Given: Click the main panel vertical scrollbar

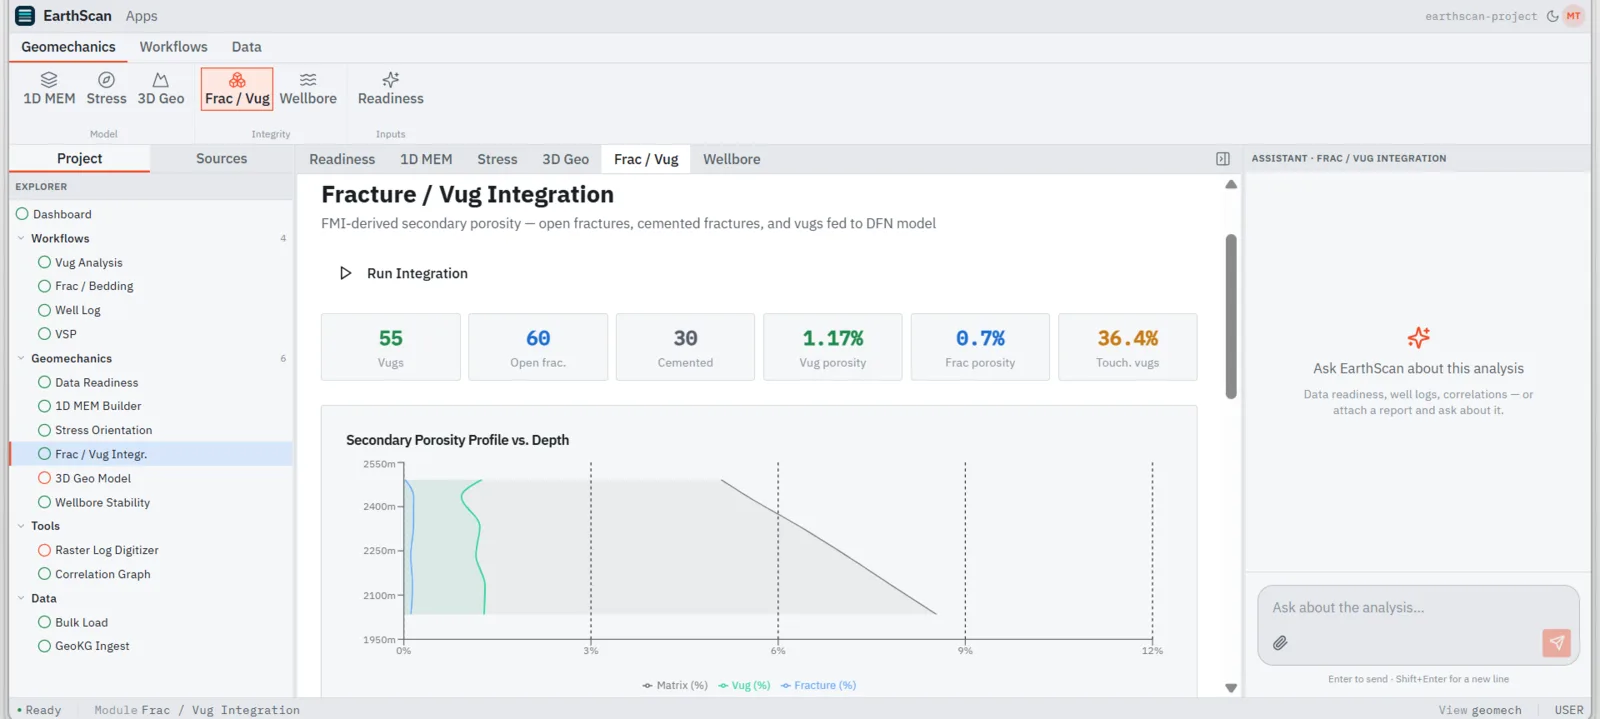Looking at the screenshot, I should (1231, 316).
